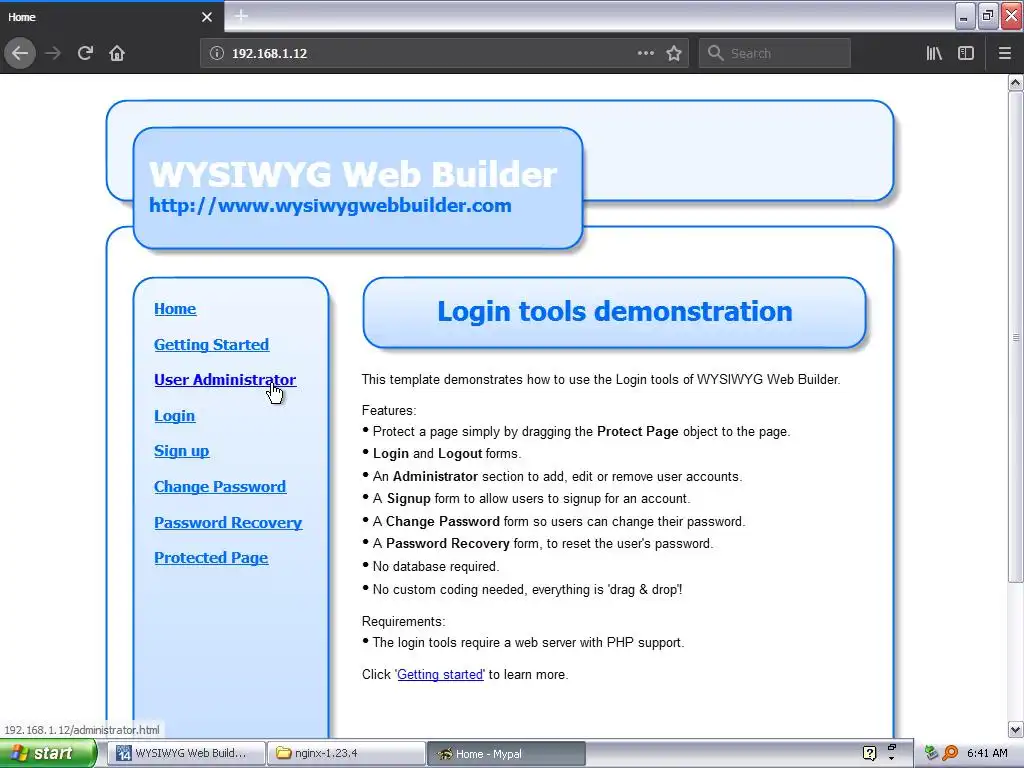Screen dimensions: 1024x768
Task: Open a new tab with plus button
Action: (x=241, y=16)
